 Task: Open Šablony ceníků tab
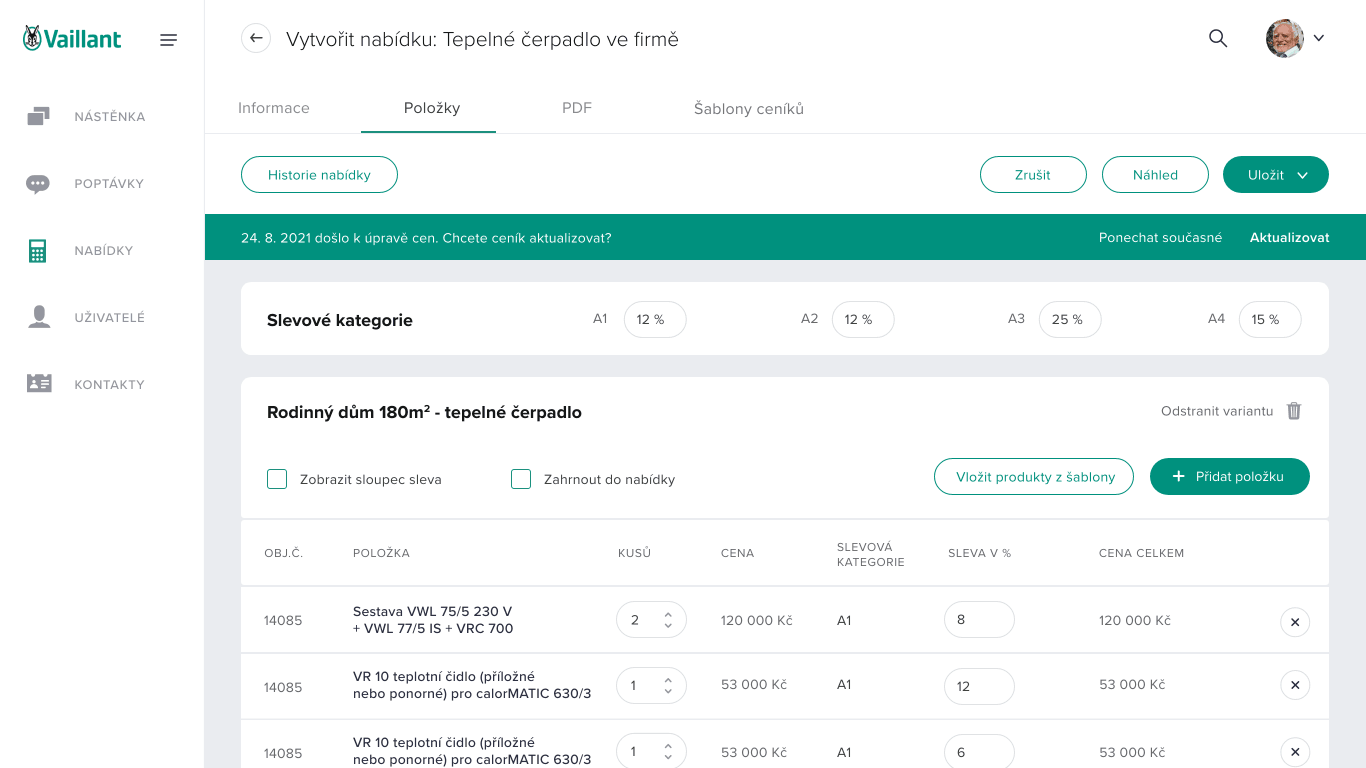click(x=749, y=109)
